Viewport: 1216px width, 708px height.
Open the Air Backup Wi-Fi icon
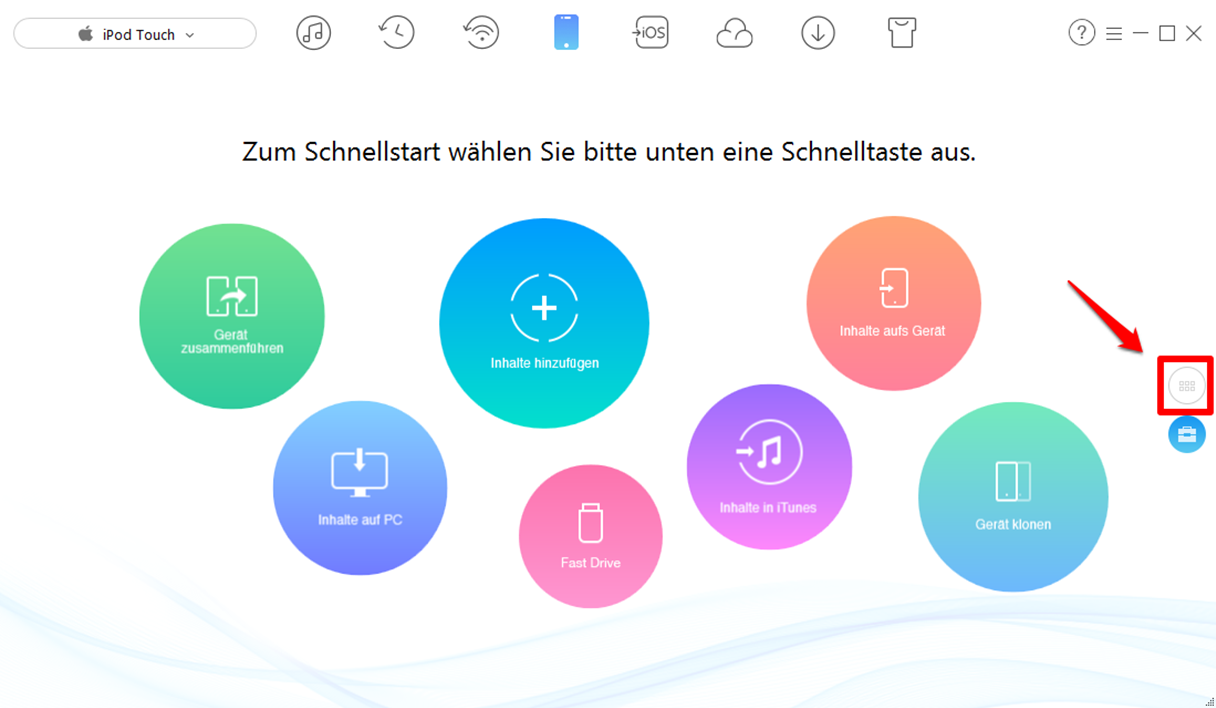point(482,33)
